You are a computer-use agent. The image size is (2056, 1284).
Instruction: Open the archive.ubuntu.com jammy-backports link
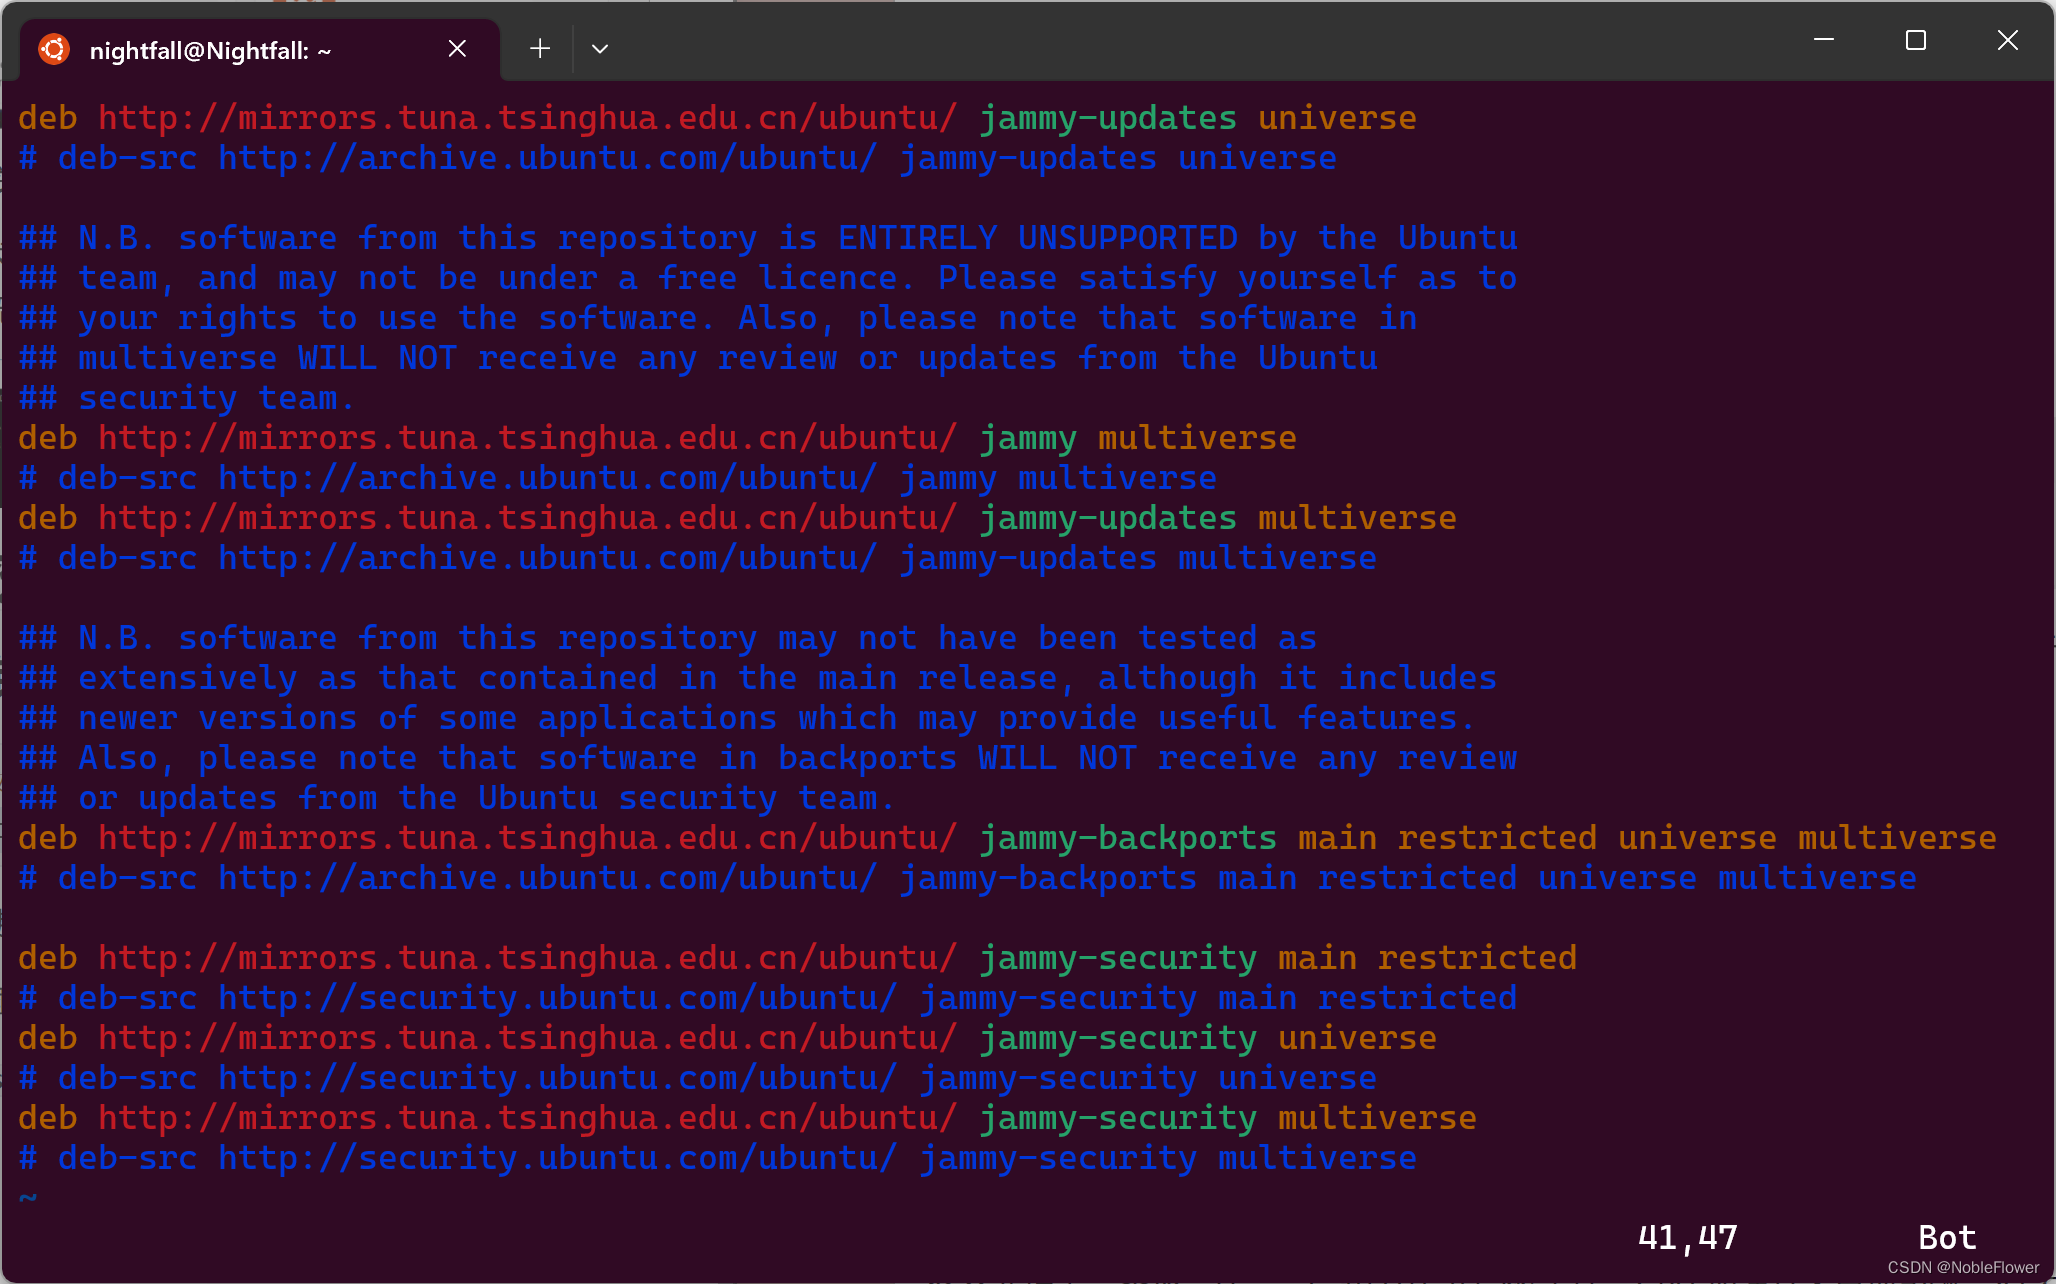click(545, 877)
